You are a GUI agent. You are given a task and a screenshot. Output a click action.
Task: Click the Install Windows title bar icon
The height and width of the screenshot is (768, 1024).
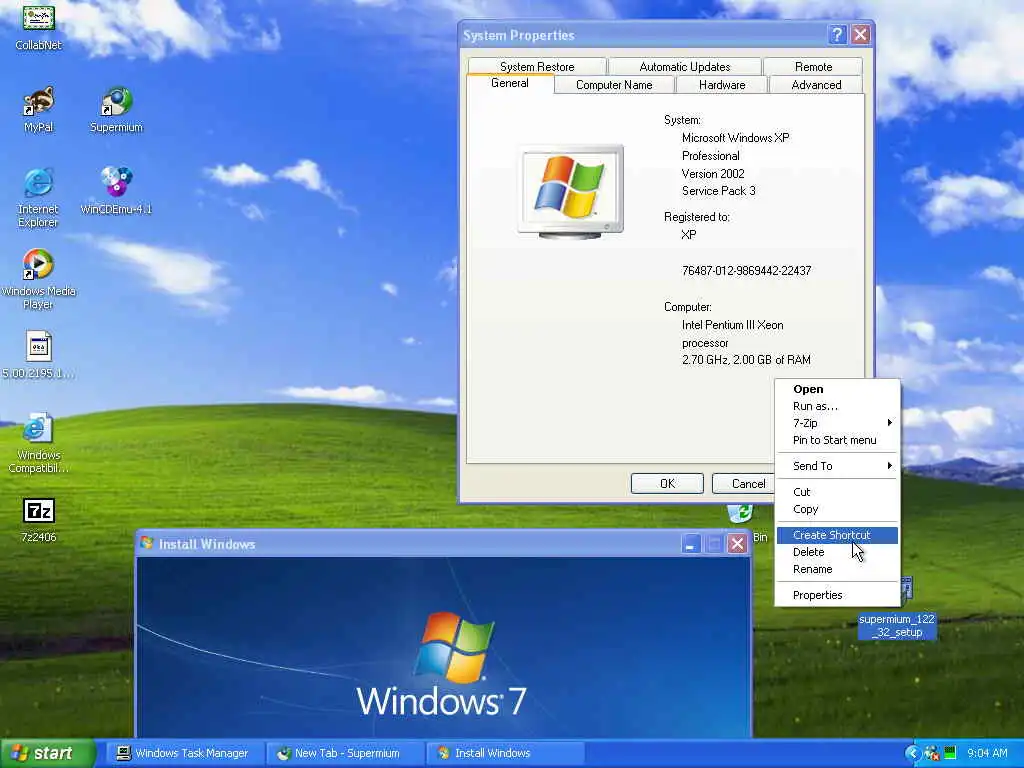147,543
